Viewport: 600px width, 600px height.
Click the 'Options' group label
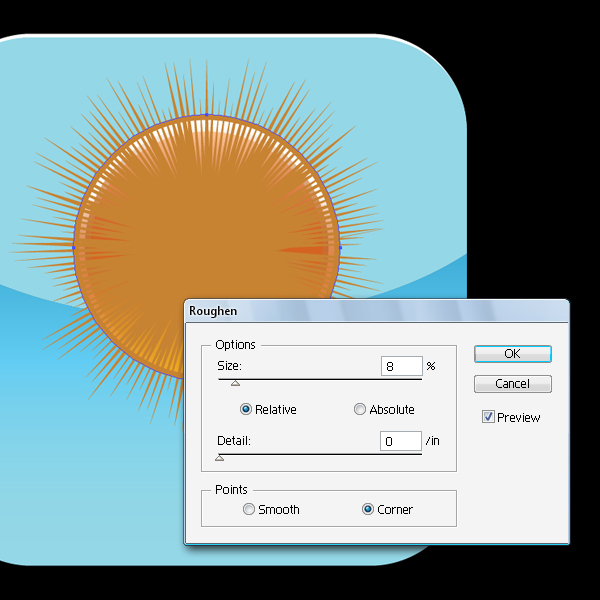(235, 344)
